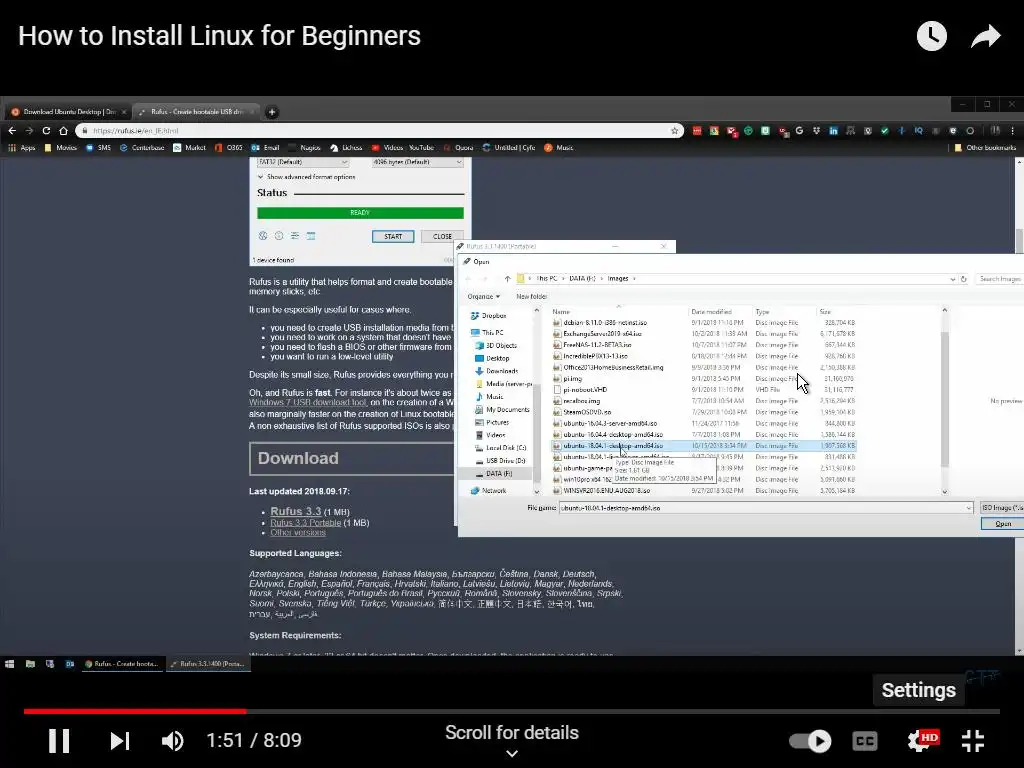This screenshot has height=768, width=1024.
Task: Open the Centerbase bookmark
Action: click(142, 148)
